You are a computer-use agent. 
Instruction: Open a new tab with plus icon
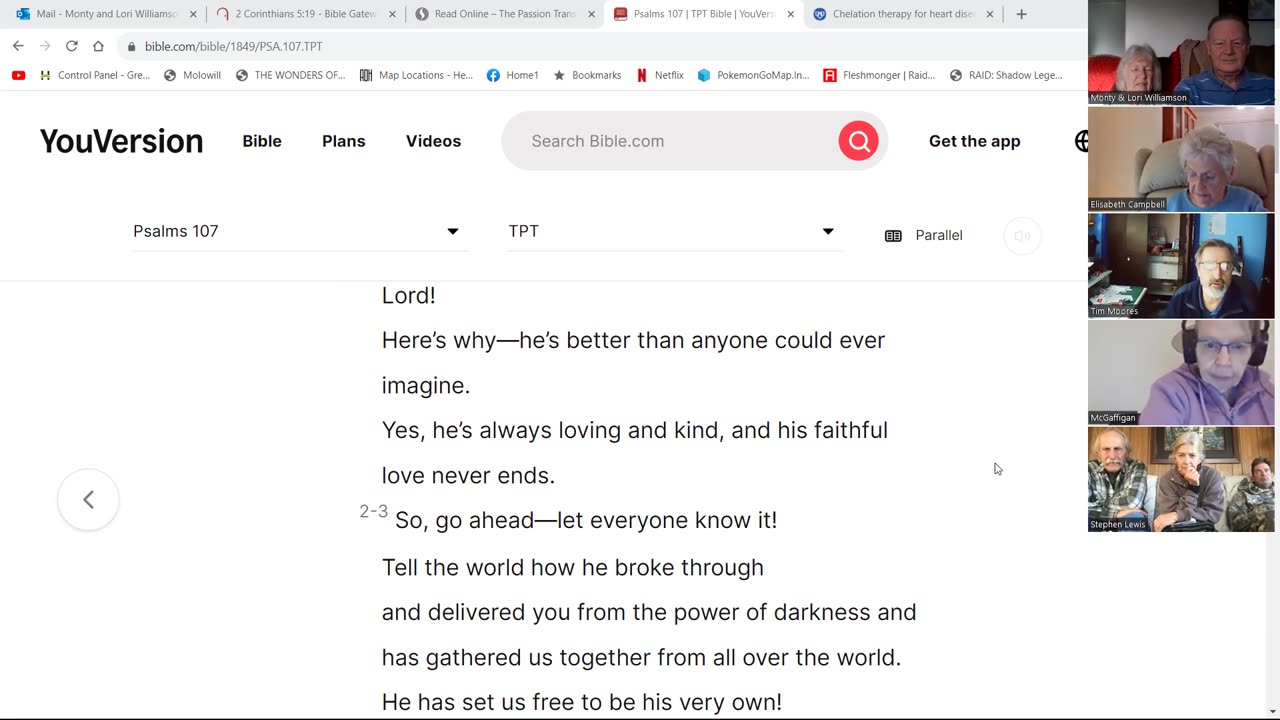coord(1021,14)
